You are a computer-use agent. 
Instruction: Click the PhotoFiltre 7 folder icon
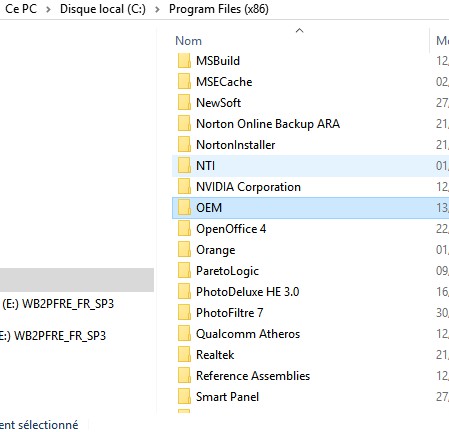pyautogui.click(x=184, y=313)
